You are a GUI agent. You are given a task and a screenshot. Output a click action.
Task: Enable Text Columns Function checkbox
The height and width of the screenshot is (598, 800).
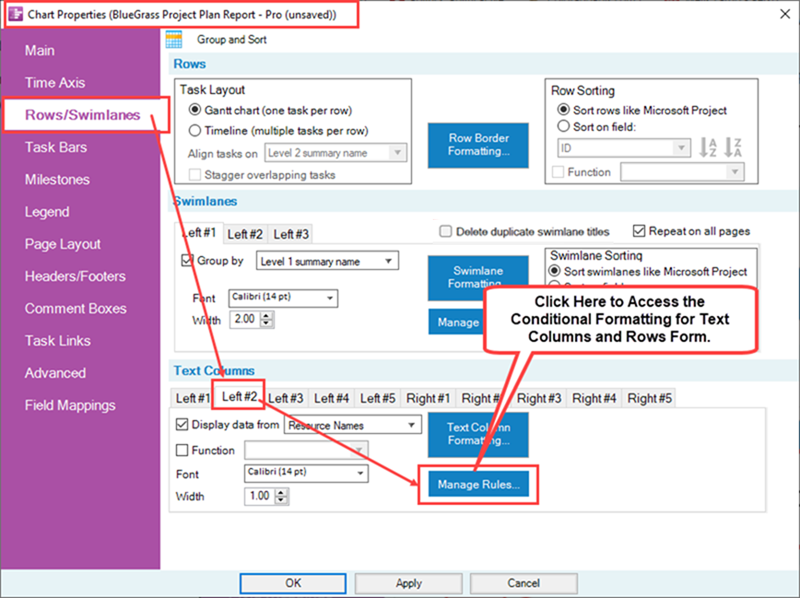(x=182, y=450)
